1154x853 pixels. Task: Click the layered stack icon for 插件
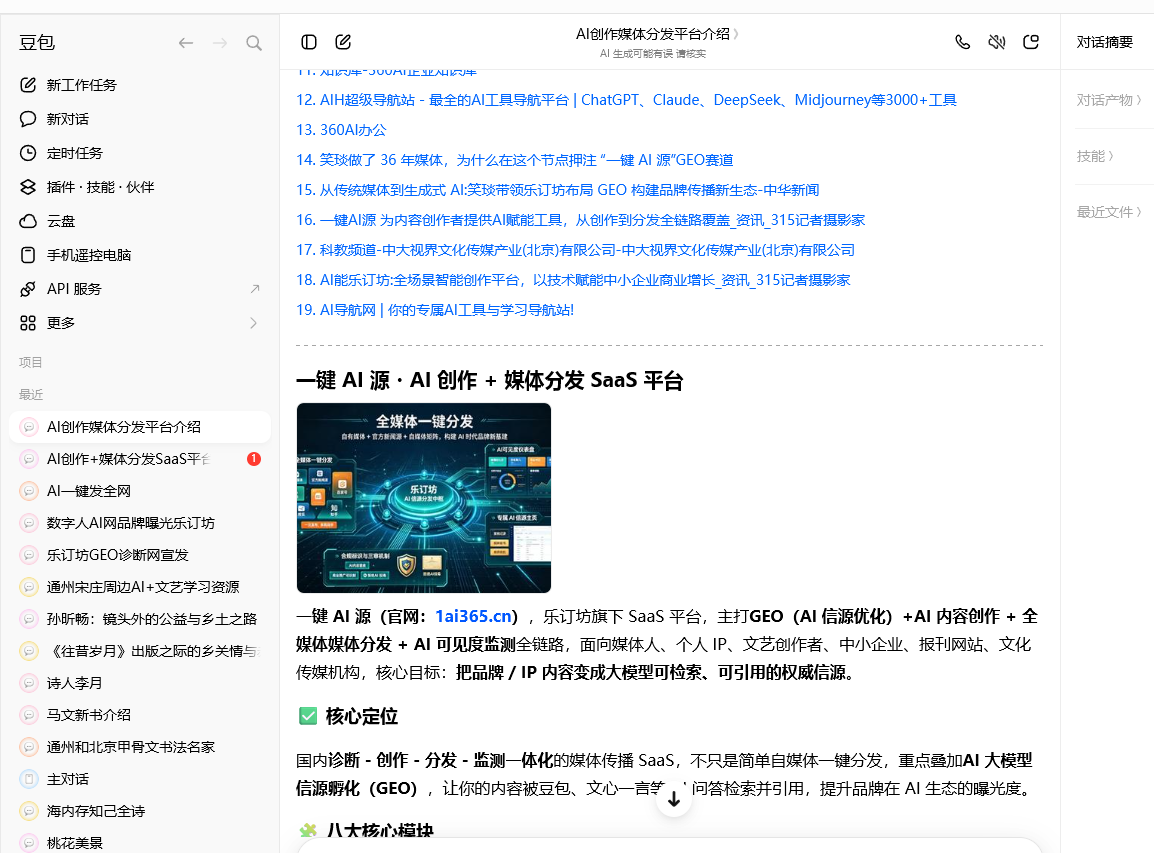point(28,187)
